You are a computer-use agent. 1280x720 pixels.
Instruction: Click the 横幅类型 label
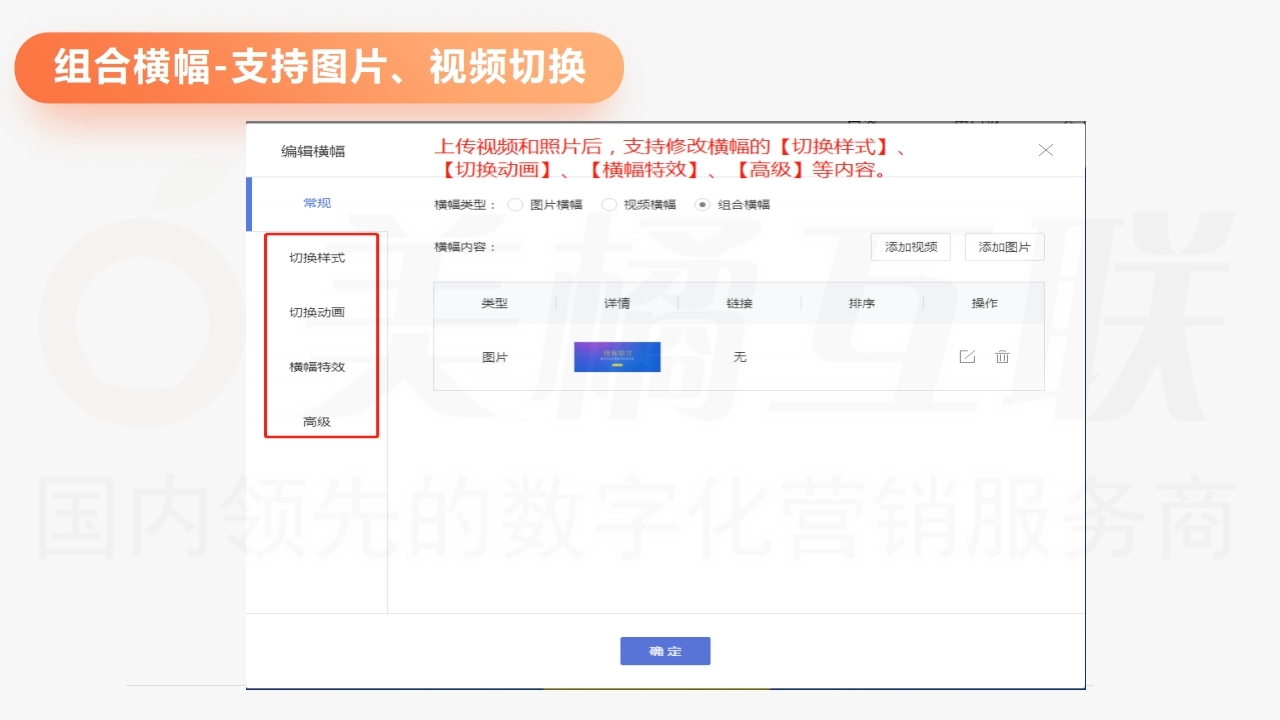click(x=466, y=204)
